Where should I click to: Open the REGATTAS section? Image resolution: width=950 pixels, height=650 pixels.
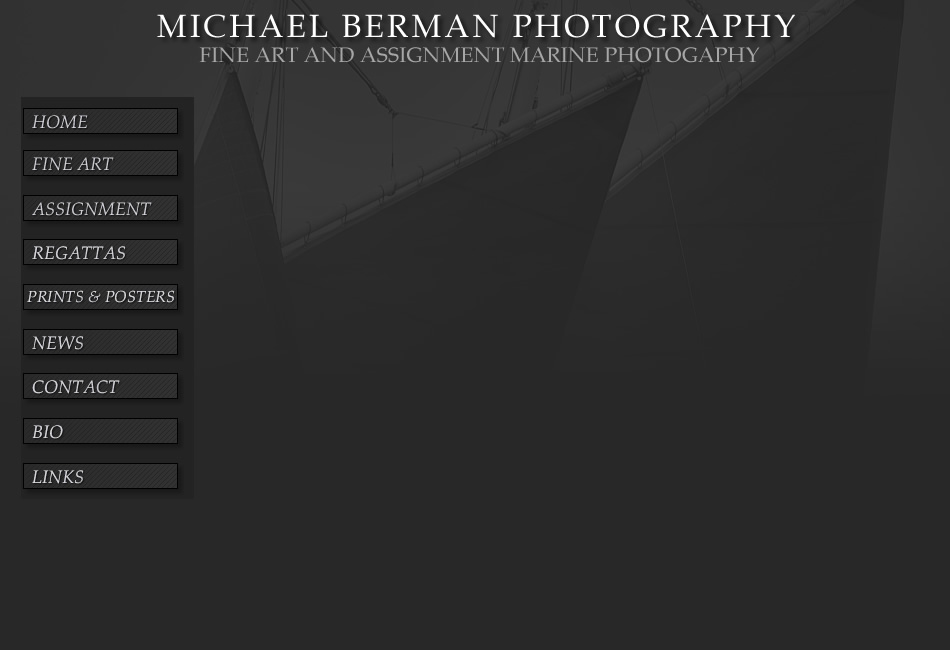click(101, 253)
